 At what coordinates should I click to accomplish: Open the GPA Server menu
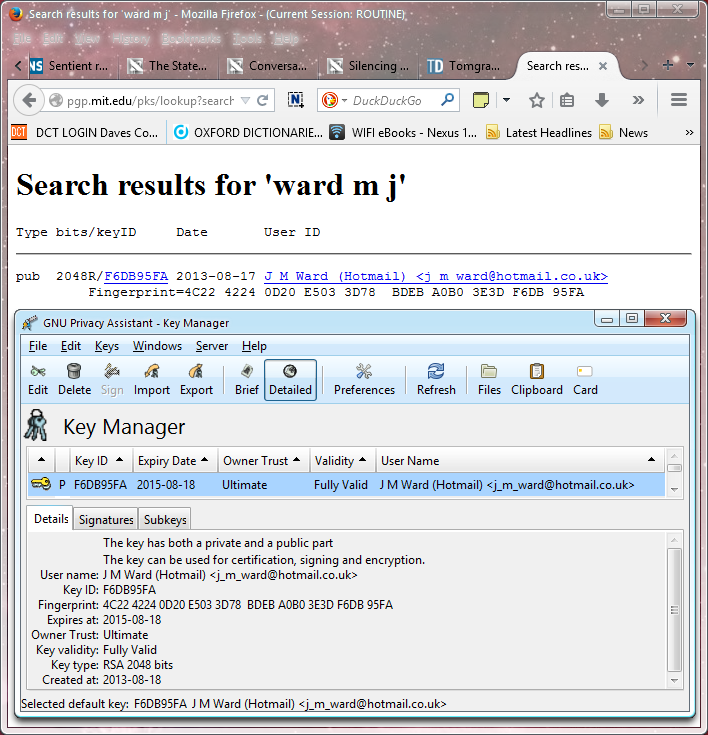click(212, 346)
